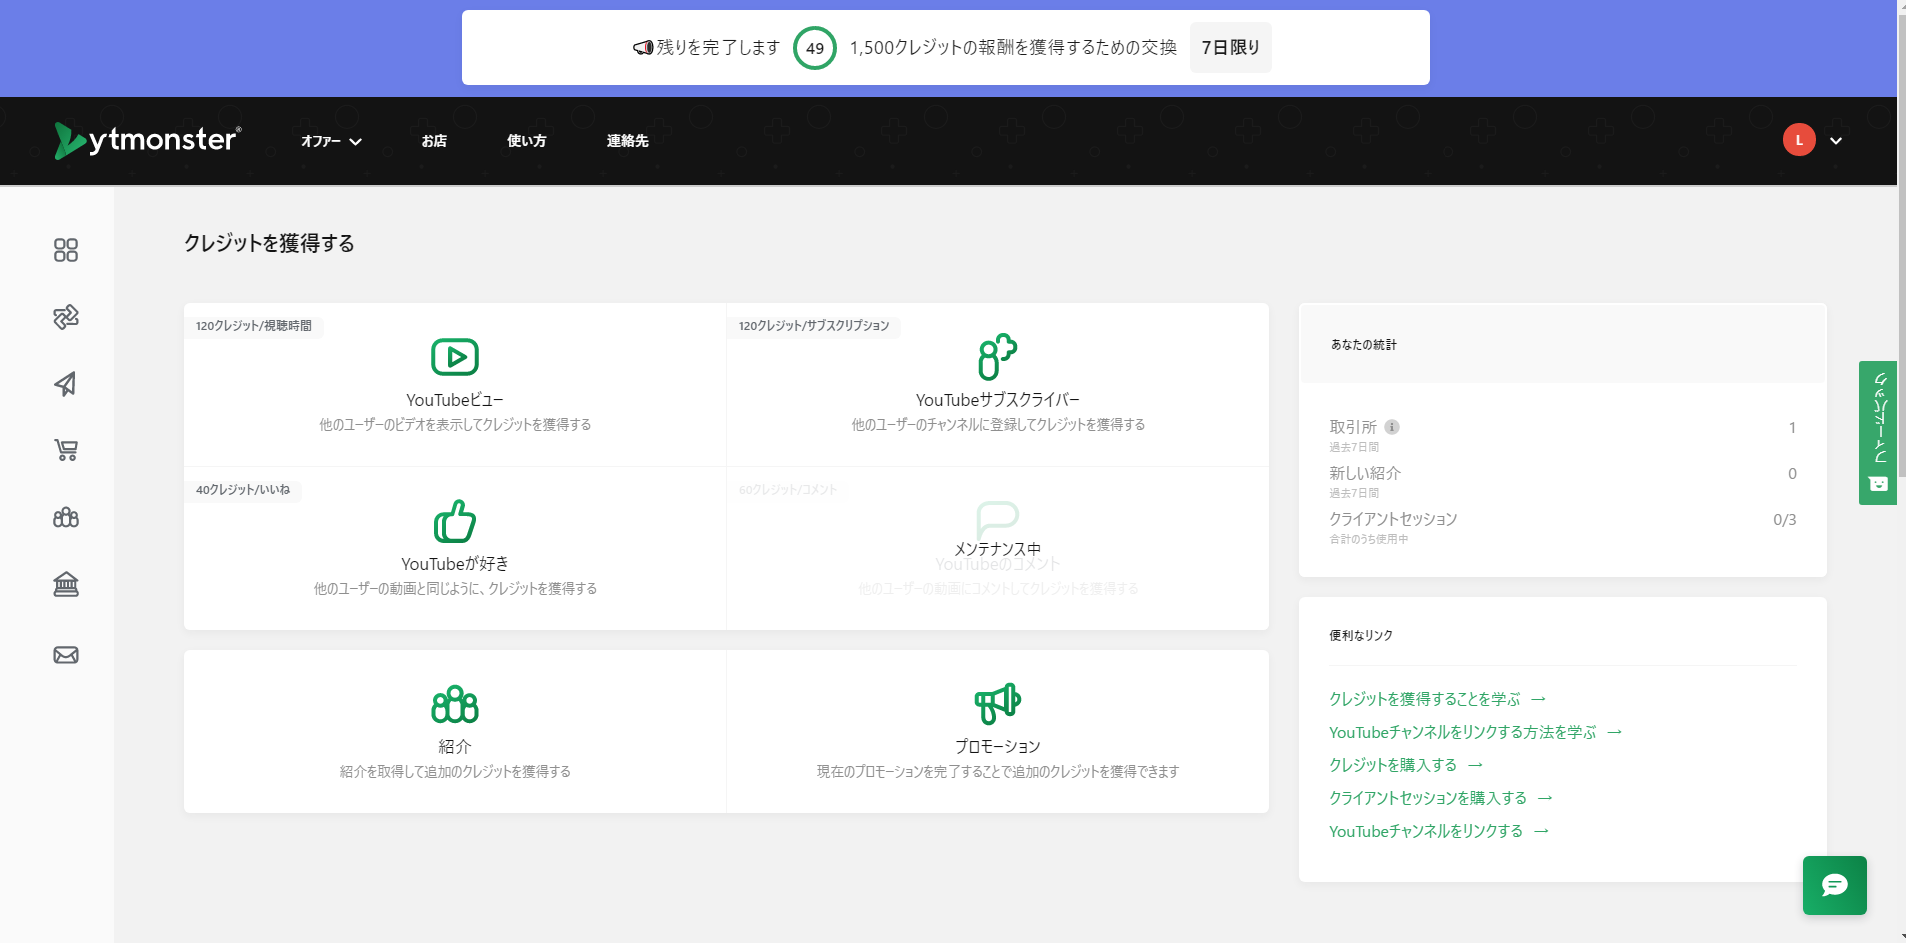Click the 120クレジット/サブスクリプション badge
The width and height of the screenshot is (1906, 943).
coord(814,326)
